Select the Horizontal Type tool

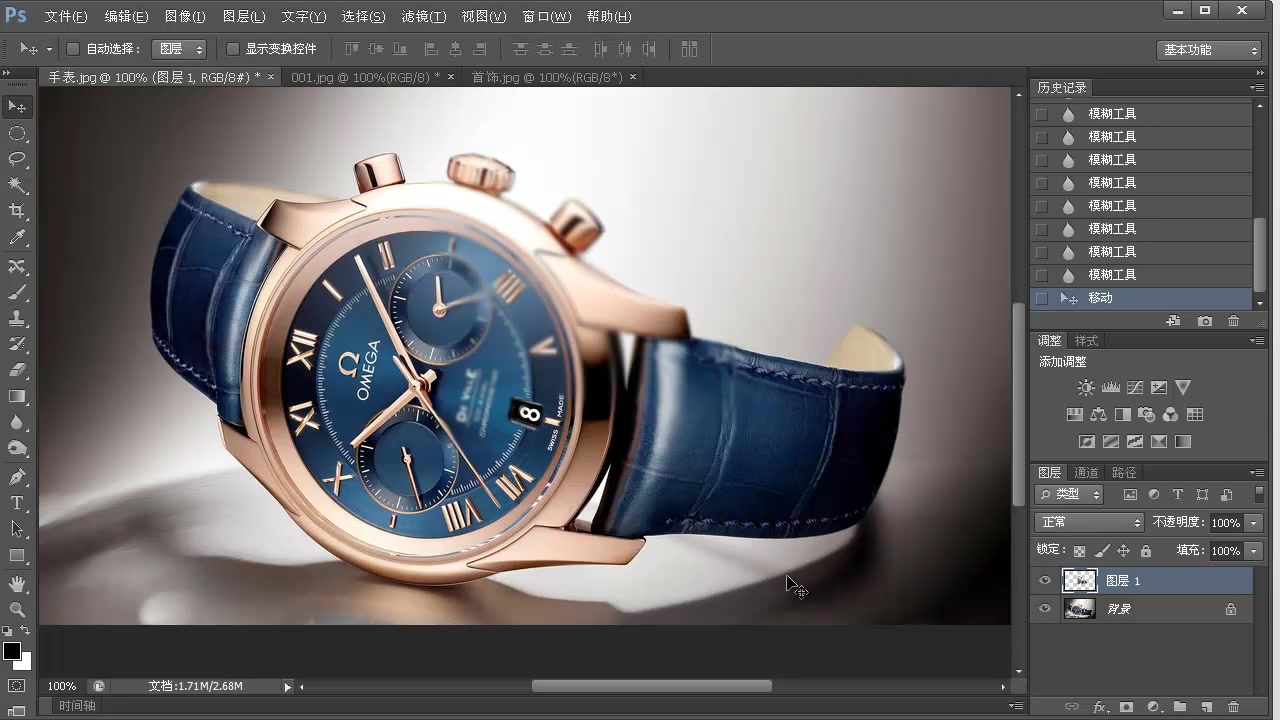tap(17, 503)
